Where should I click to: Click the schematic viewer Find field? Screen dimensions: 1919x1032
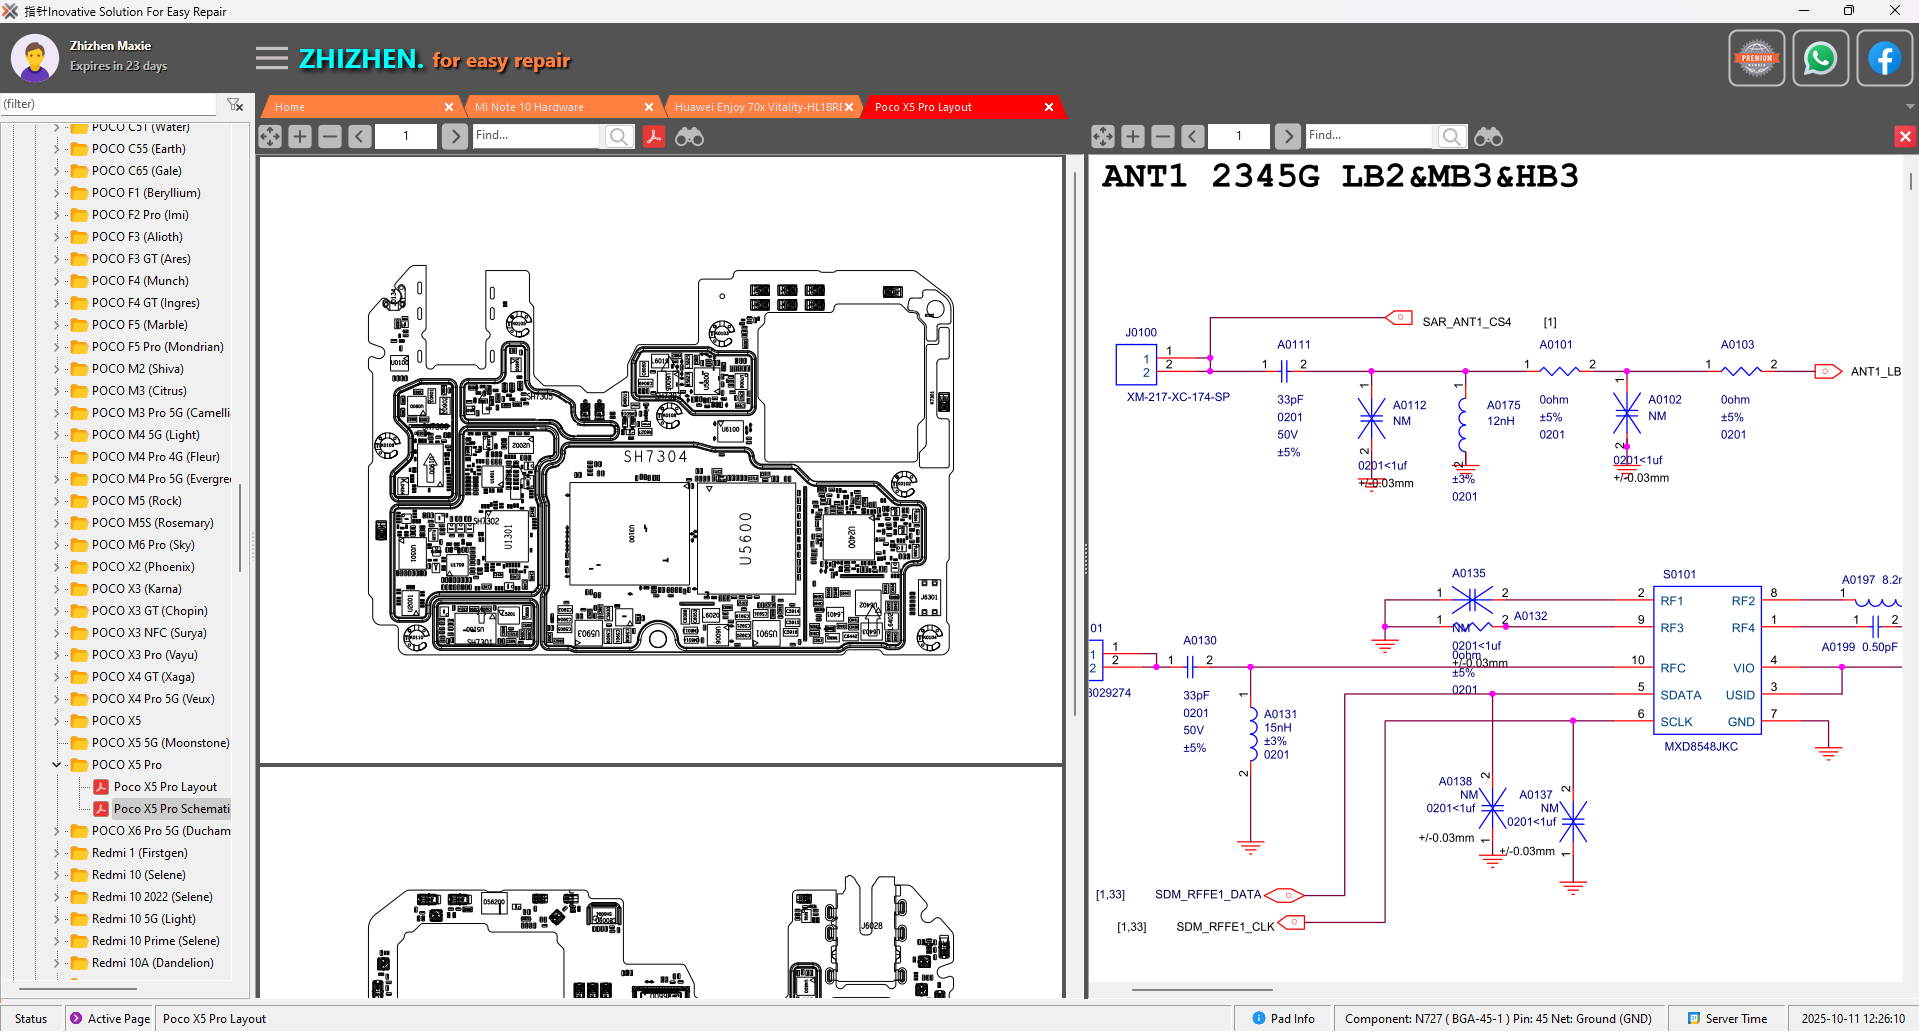coord(1371,136)
